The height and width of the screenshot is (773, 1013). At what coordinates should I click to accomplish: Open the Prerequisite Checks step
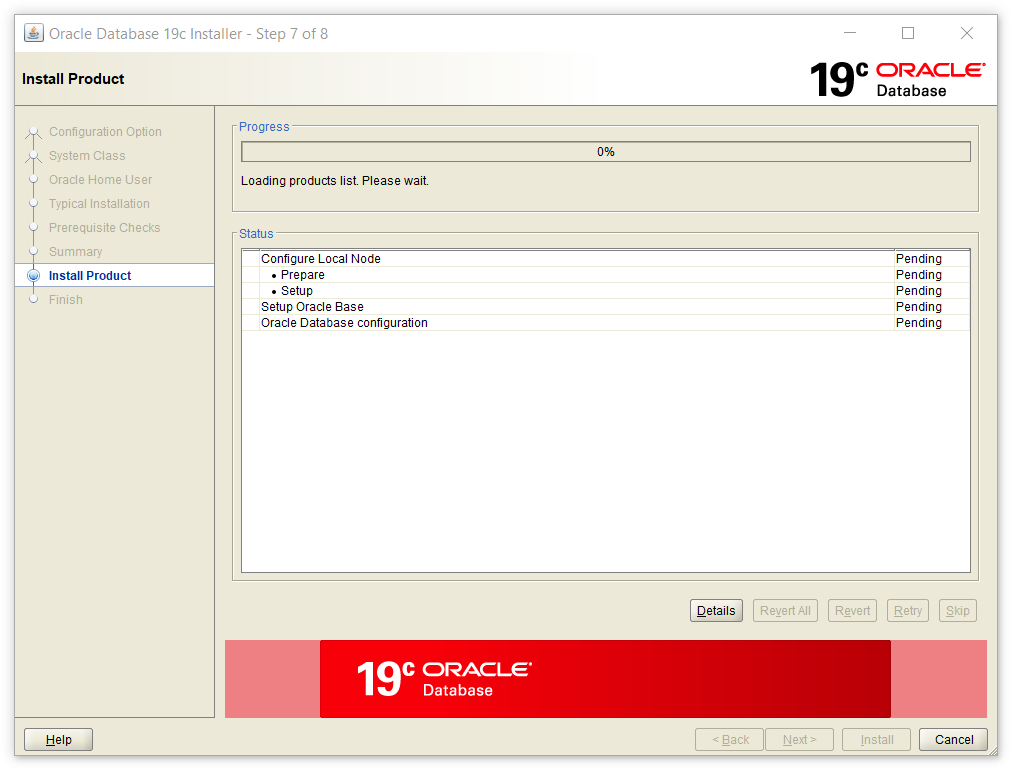[x=104, y=228]
